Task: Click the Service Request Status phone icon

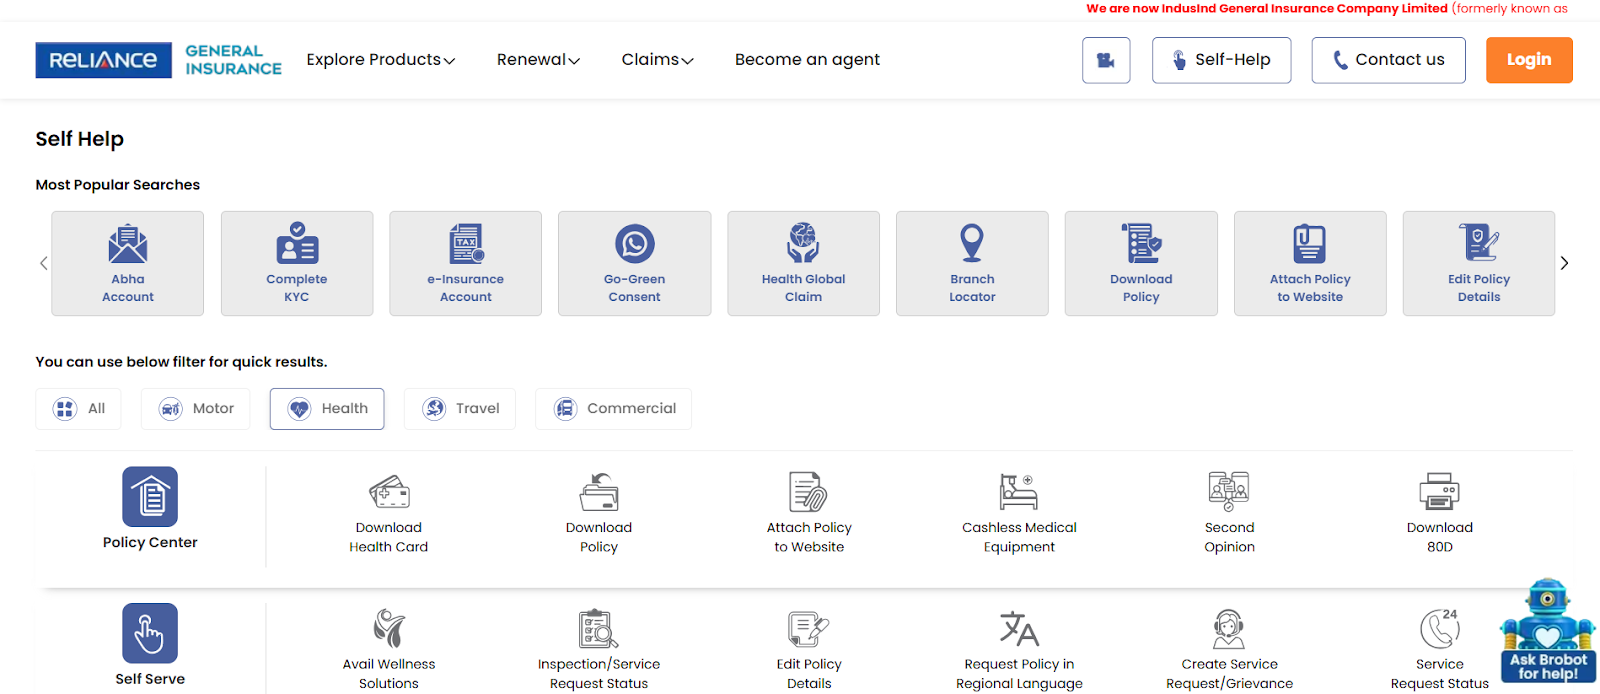Action: pyautogui.click(x=1439, y=628)
